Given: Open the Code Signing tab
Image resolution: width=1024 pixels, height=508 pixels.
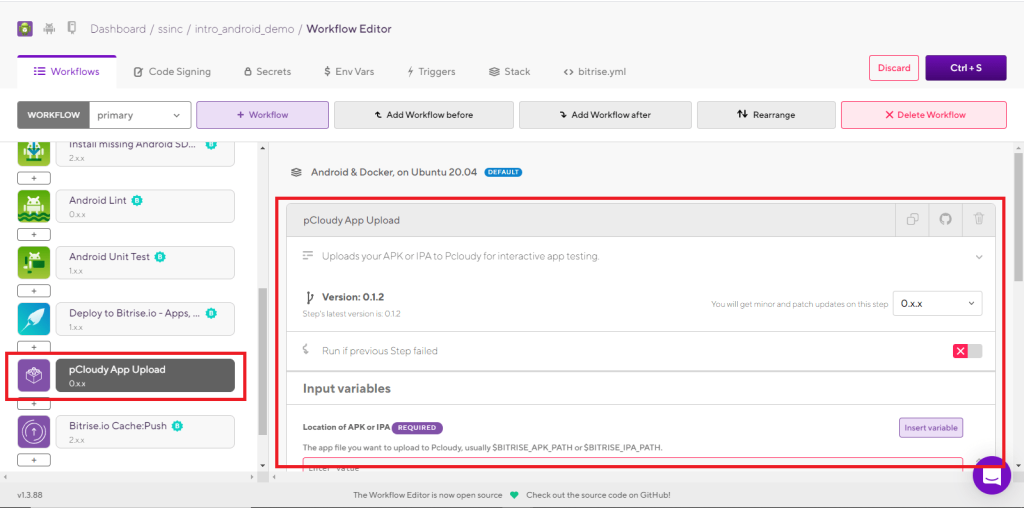Looking at the screenshot, I should (172, 72).
